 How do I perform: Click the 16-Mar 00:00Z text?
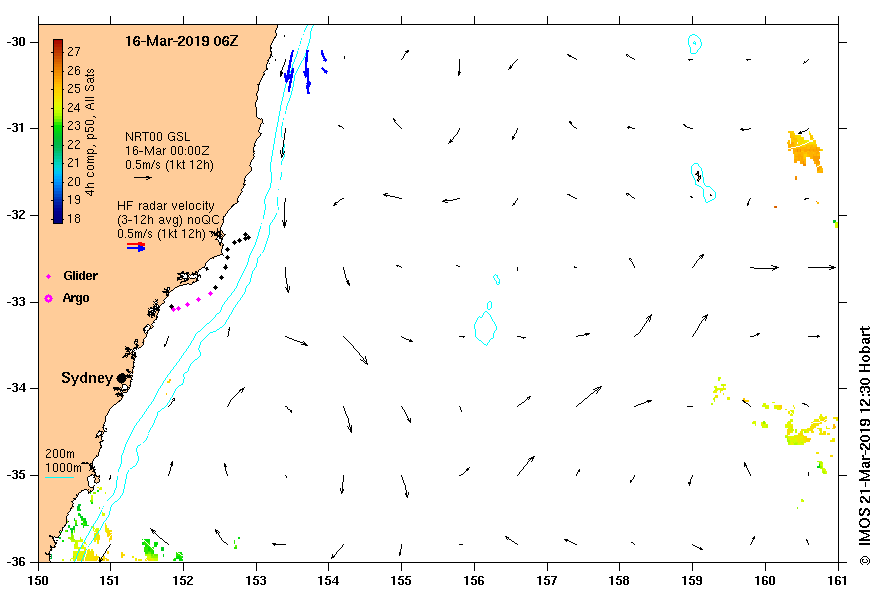(x=167, y=151)
